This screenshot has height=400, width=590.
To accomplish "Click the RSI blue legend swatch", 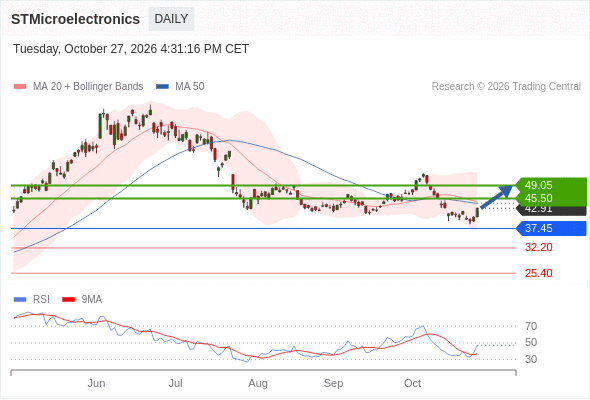I will coord(20,300).
